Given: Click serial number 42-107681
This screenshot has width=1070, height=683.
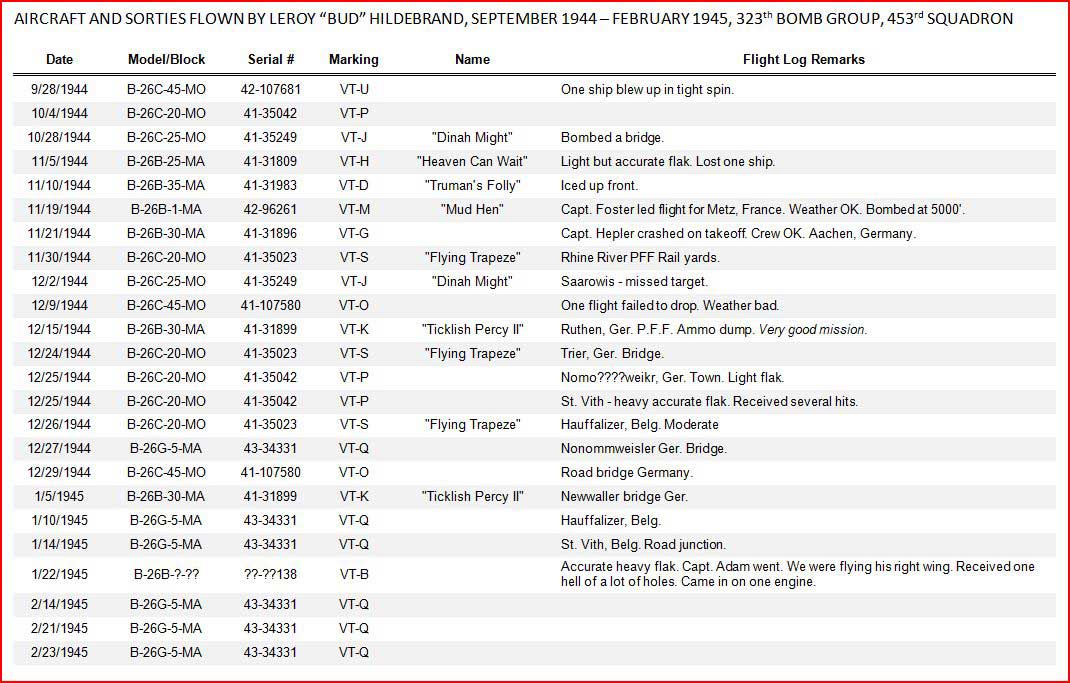Looking at the screenshot, I should click(x=271, y=89).
